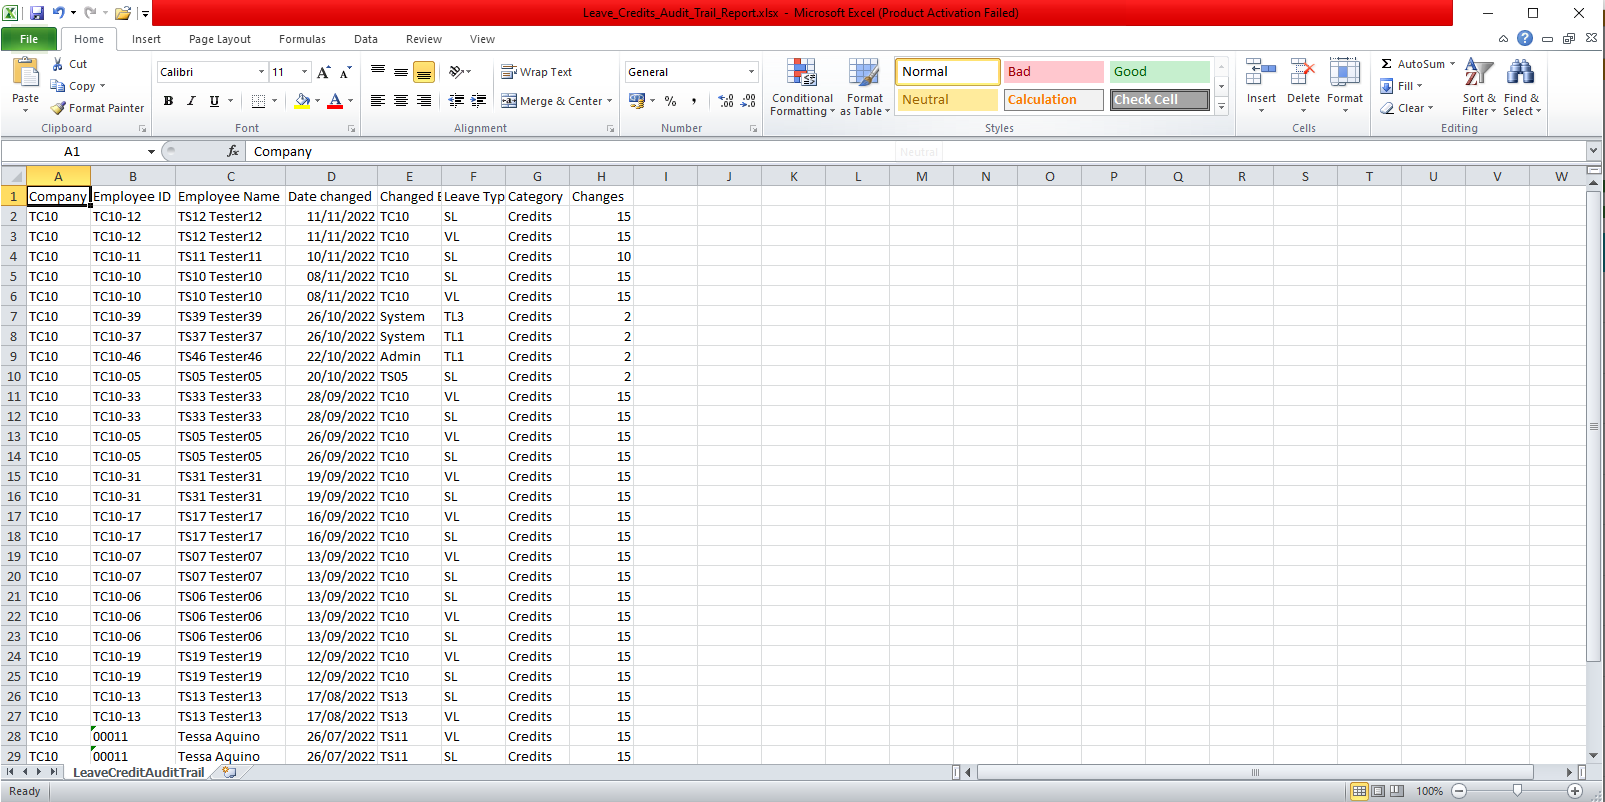Viewport: 1605px width, 802px height.
Task: Expand the Name Box dropdown arrow
Action: [151, 152]
